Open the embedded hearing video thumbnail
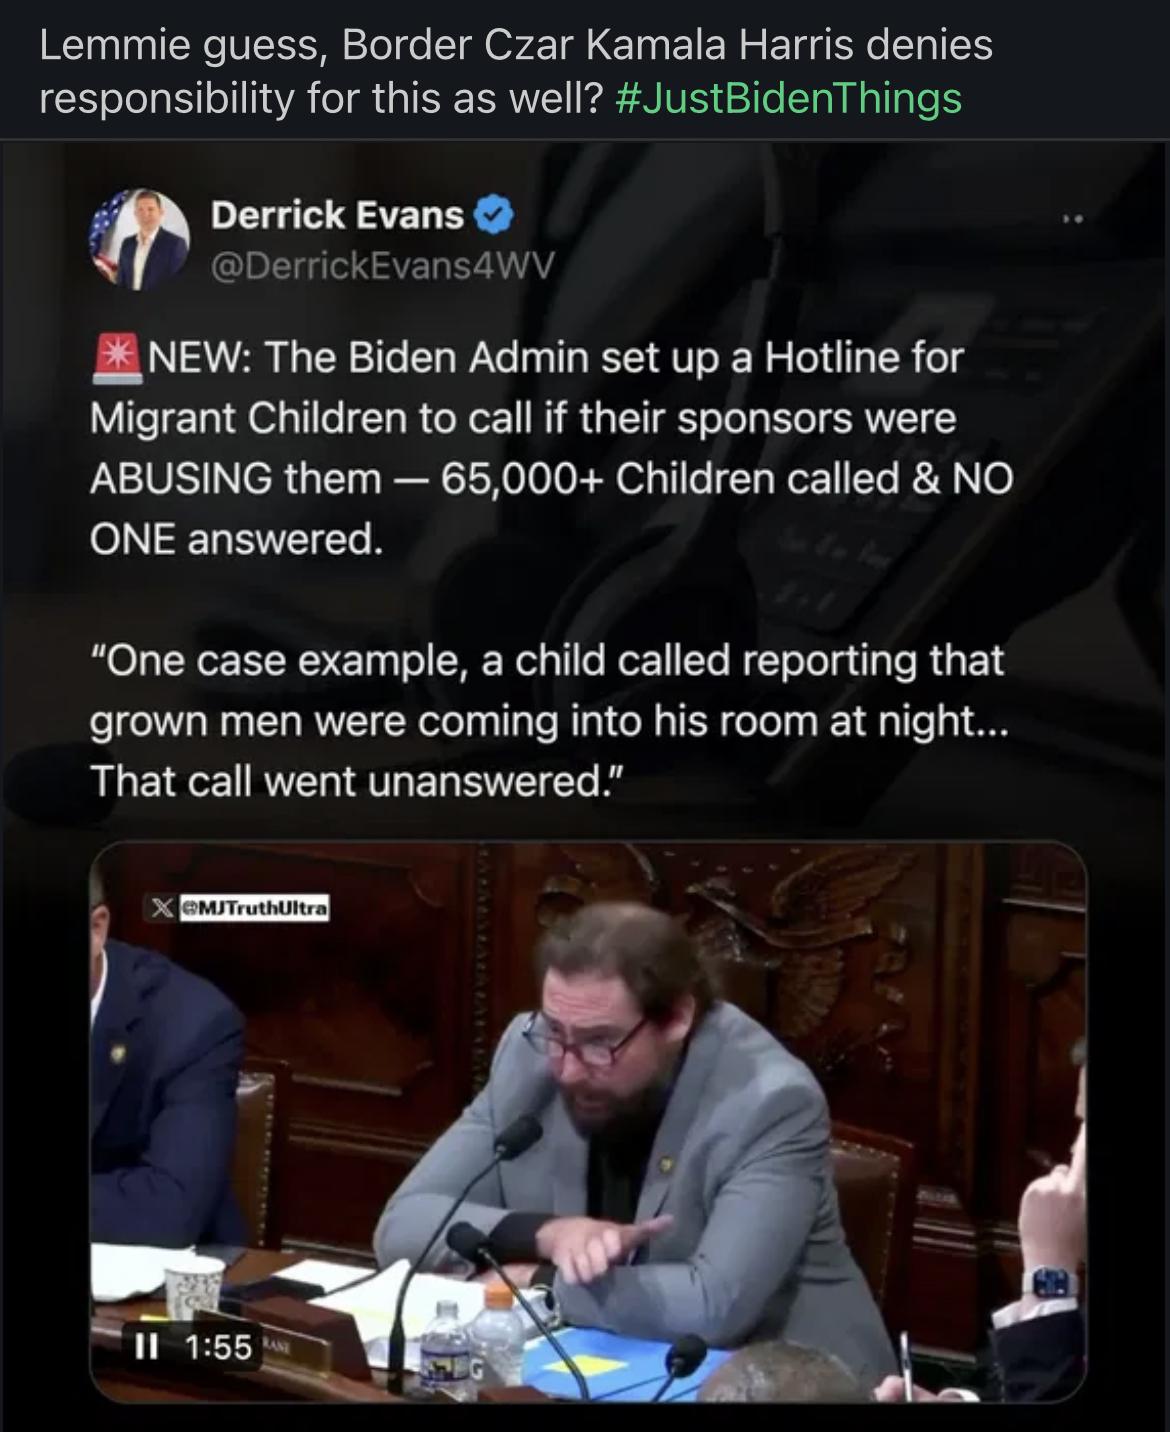Viewport: 1170px width, 1432px height. point(588,1121)
